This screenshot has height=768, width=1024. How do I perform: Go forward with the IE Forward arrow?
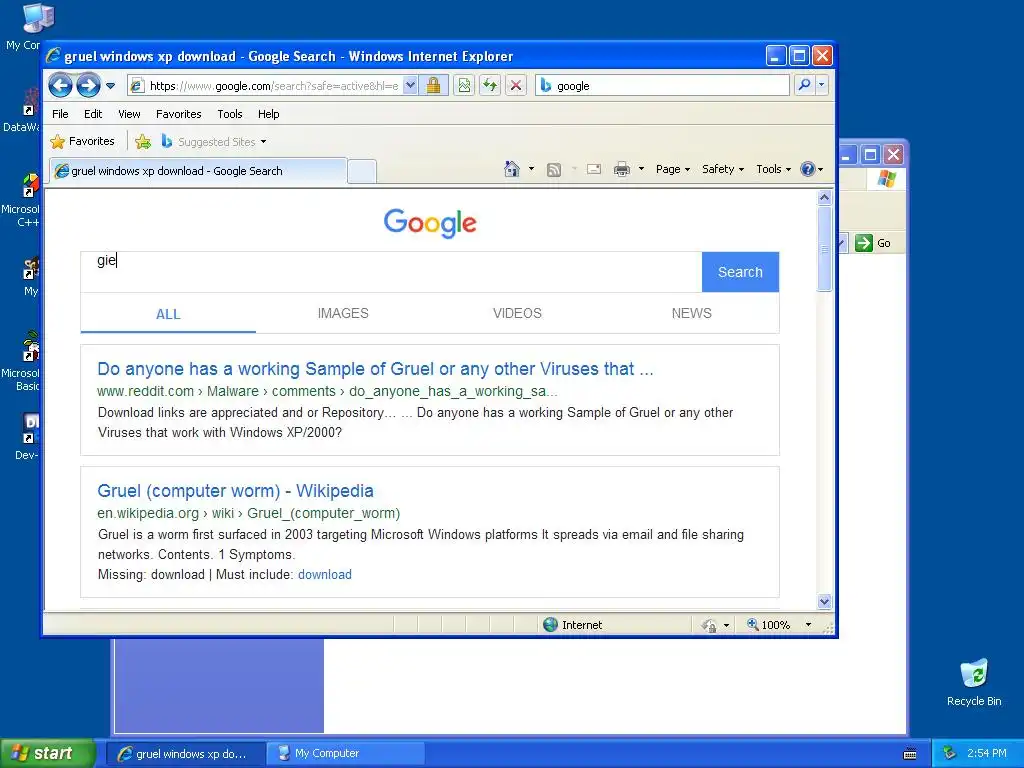tap(88, 85)
